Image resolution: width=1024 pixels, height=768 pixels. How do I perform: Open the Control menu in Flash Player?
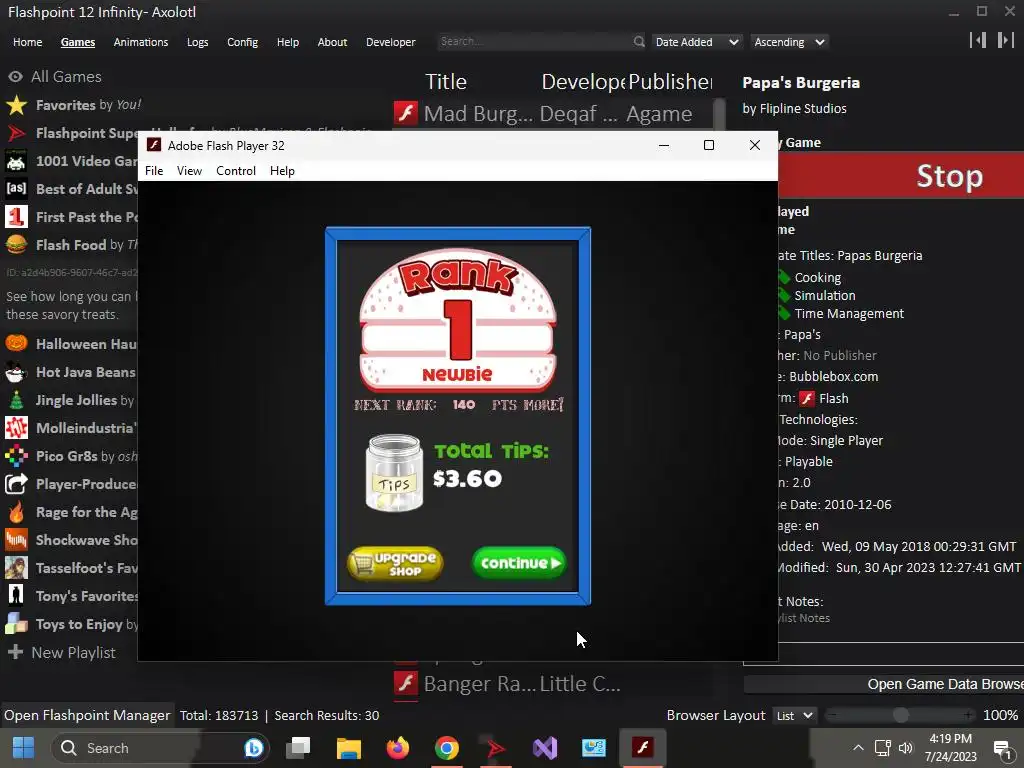236,171
